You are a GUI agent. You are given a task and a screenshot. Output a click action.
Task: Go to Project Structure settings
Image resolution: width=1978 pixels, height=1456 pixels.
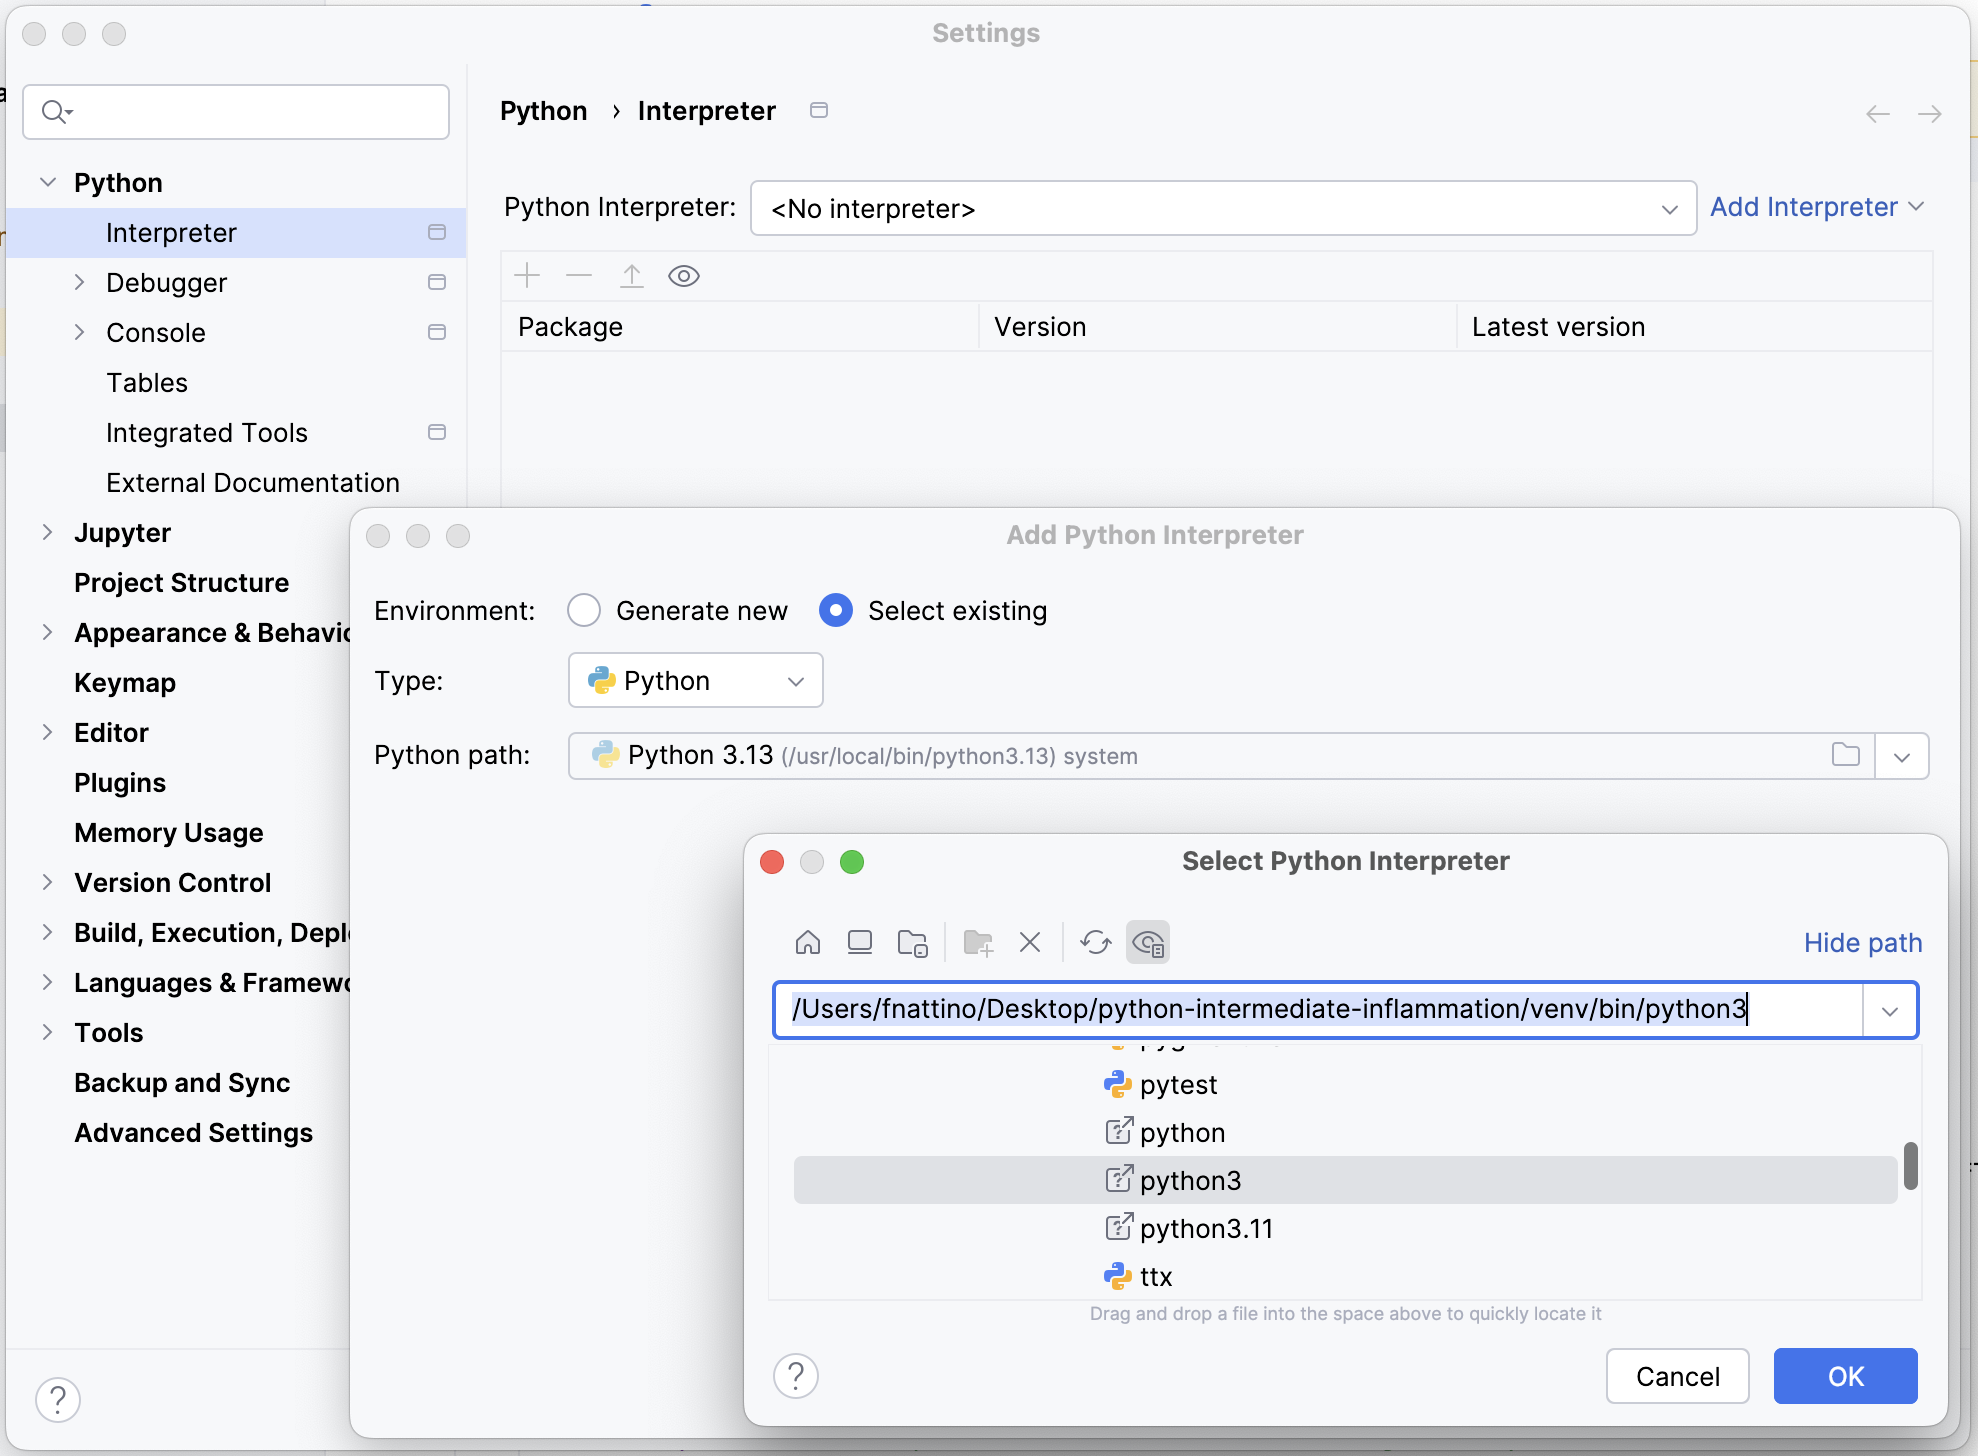181,582
